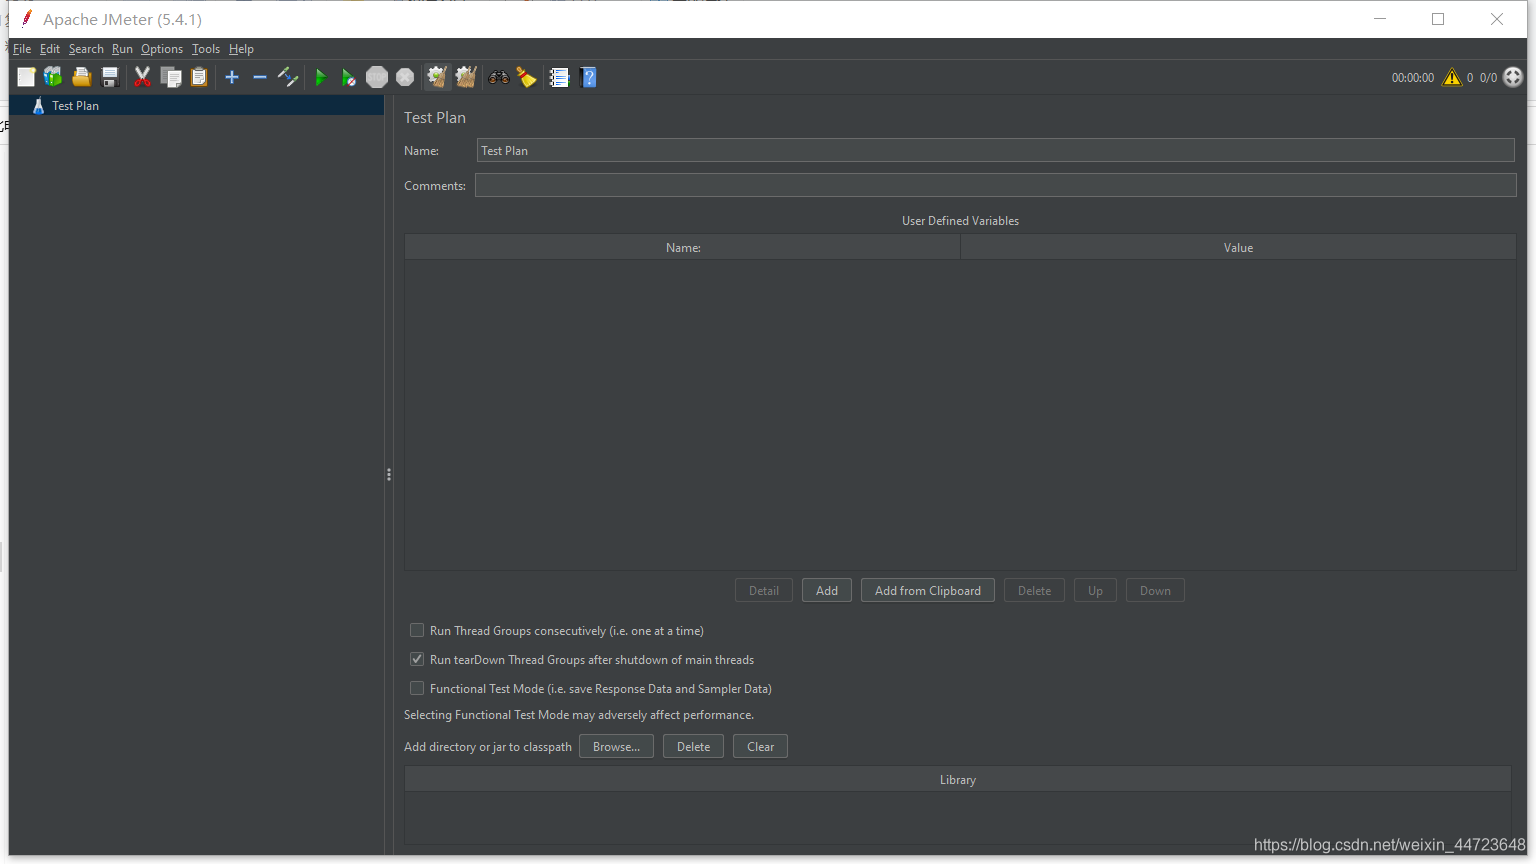Open the File menu
1536x864 pixels.
[22, 49]
